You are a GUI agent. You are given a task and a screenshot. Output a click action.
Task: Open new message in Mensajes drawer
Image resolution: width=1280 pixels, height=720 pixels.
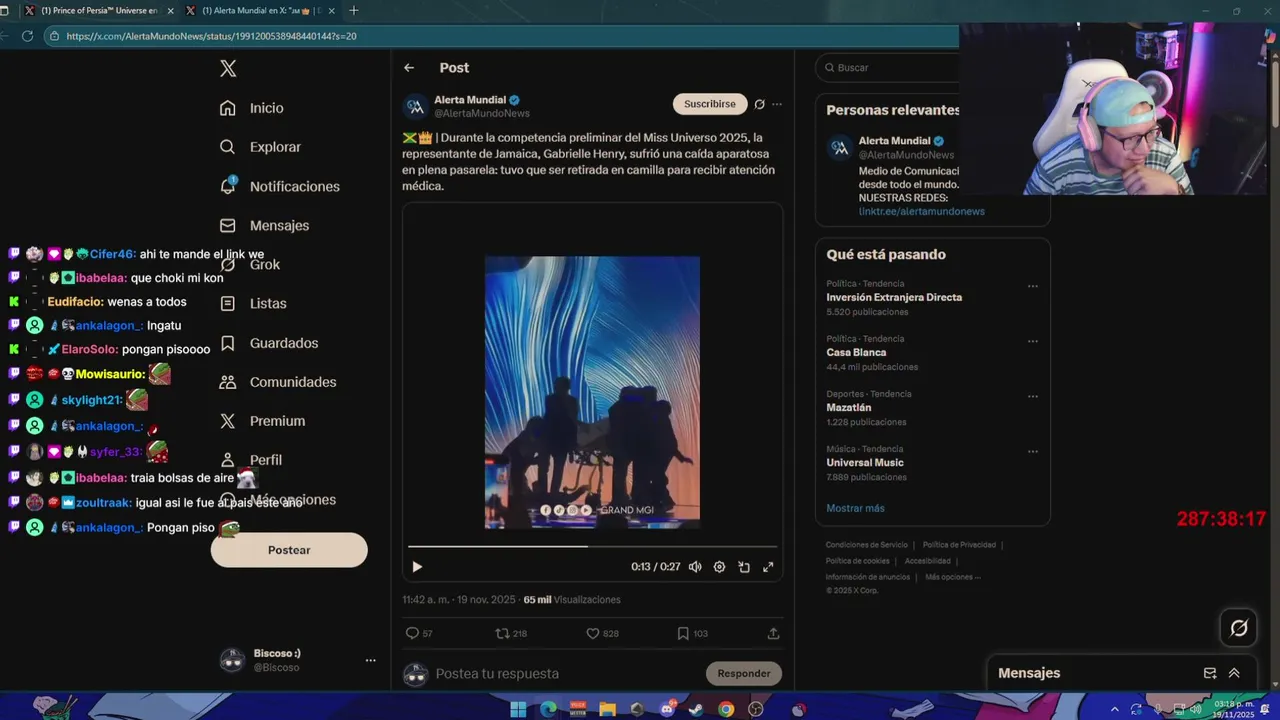coord(1210,673)
